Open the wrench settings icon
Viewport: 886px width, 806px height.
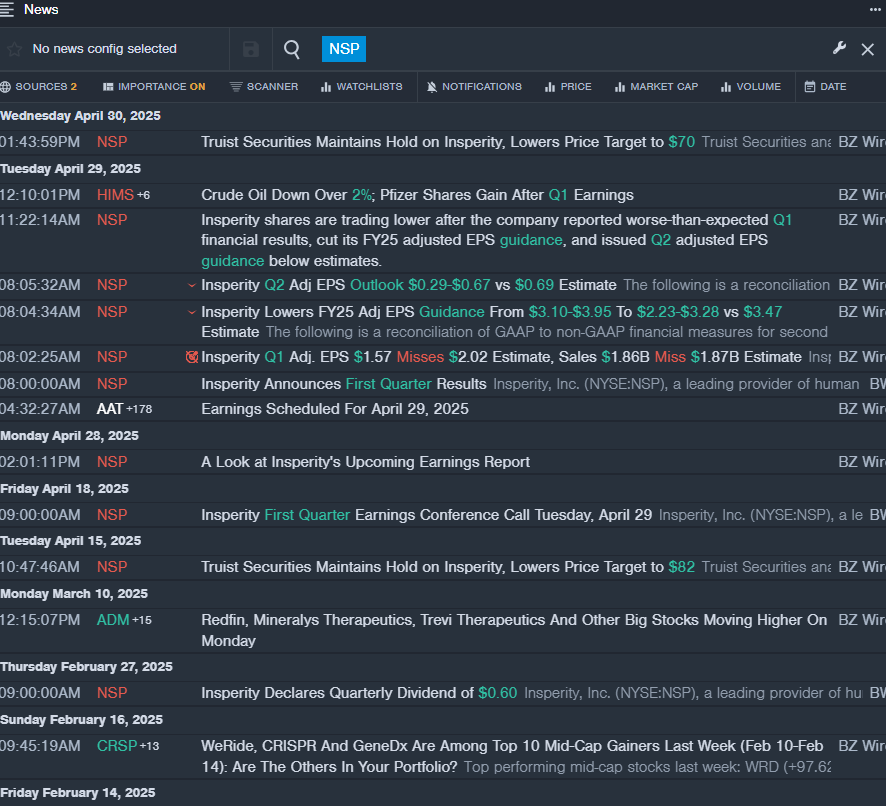click(x=839, y=49)
